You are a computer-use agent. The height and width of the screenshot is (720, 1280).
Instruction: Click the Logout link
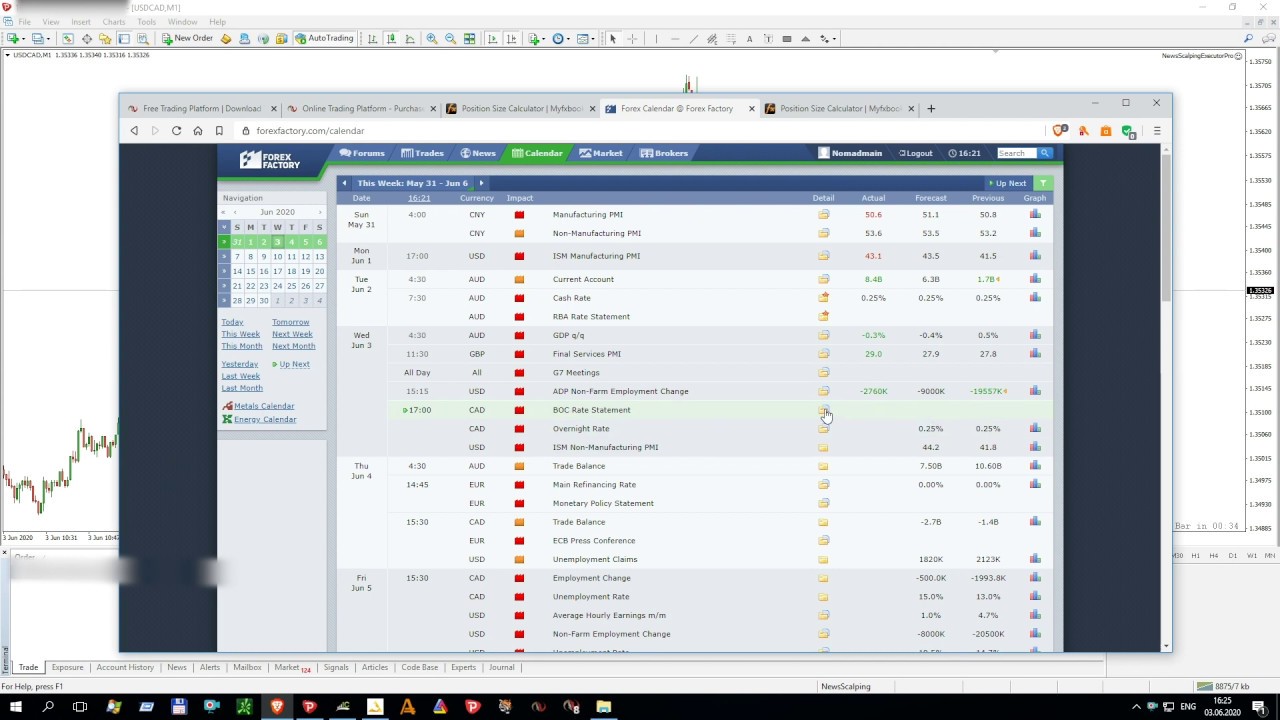pos(915,153)
